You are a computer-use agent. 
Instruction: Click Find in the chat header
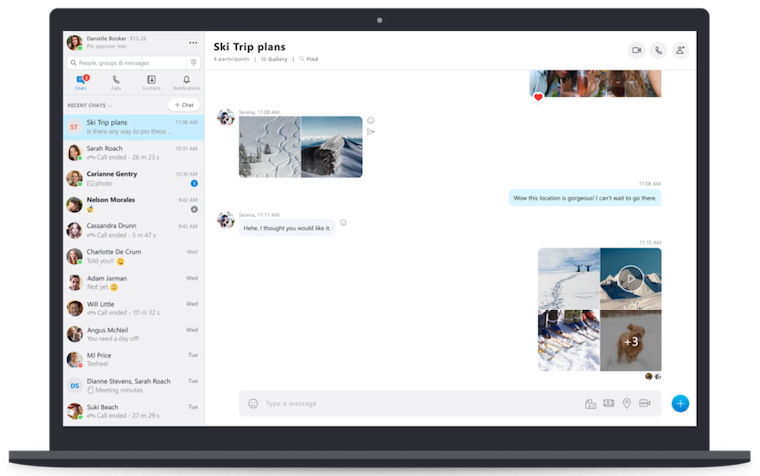pyautogui.click(x=308, y=59)
